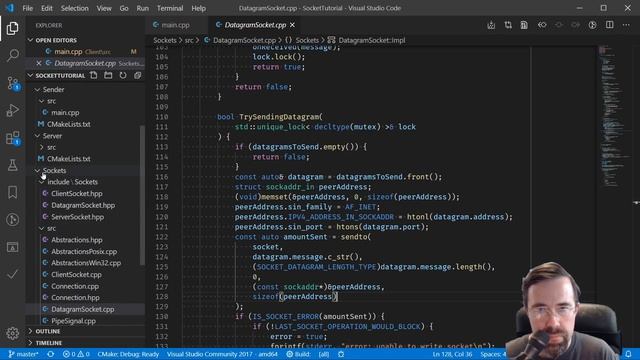
Task: Open AbstractionsPosix.cpp file
Action: [x=84, y=251]
